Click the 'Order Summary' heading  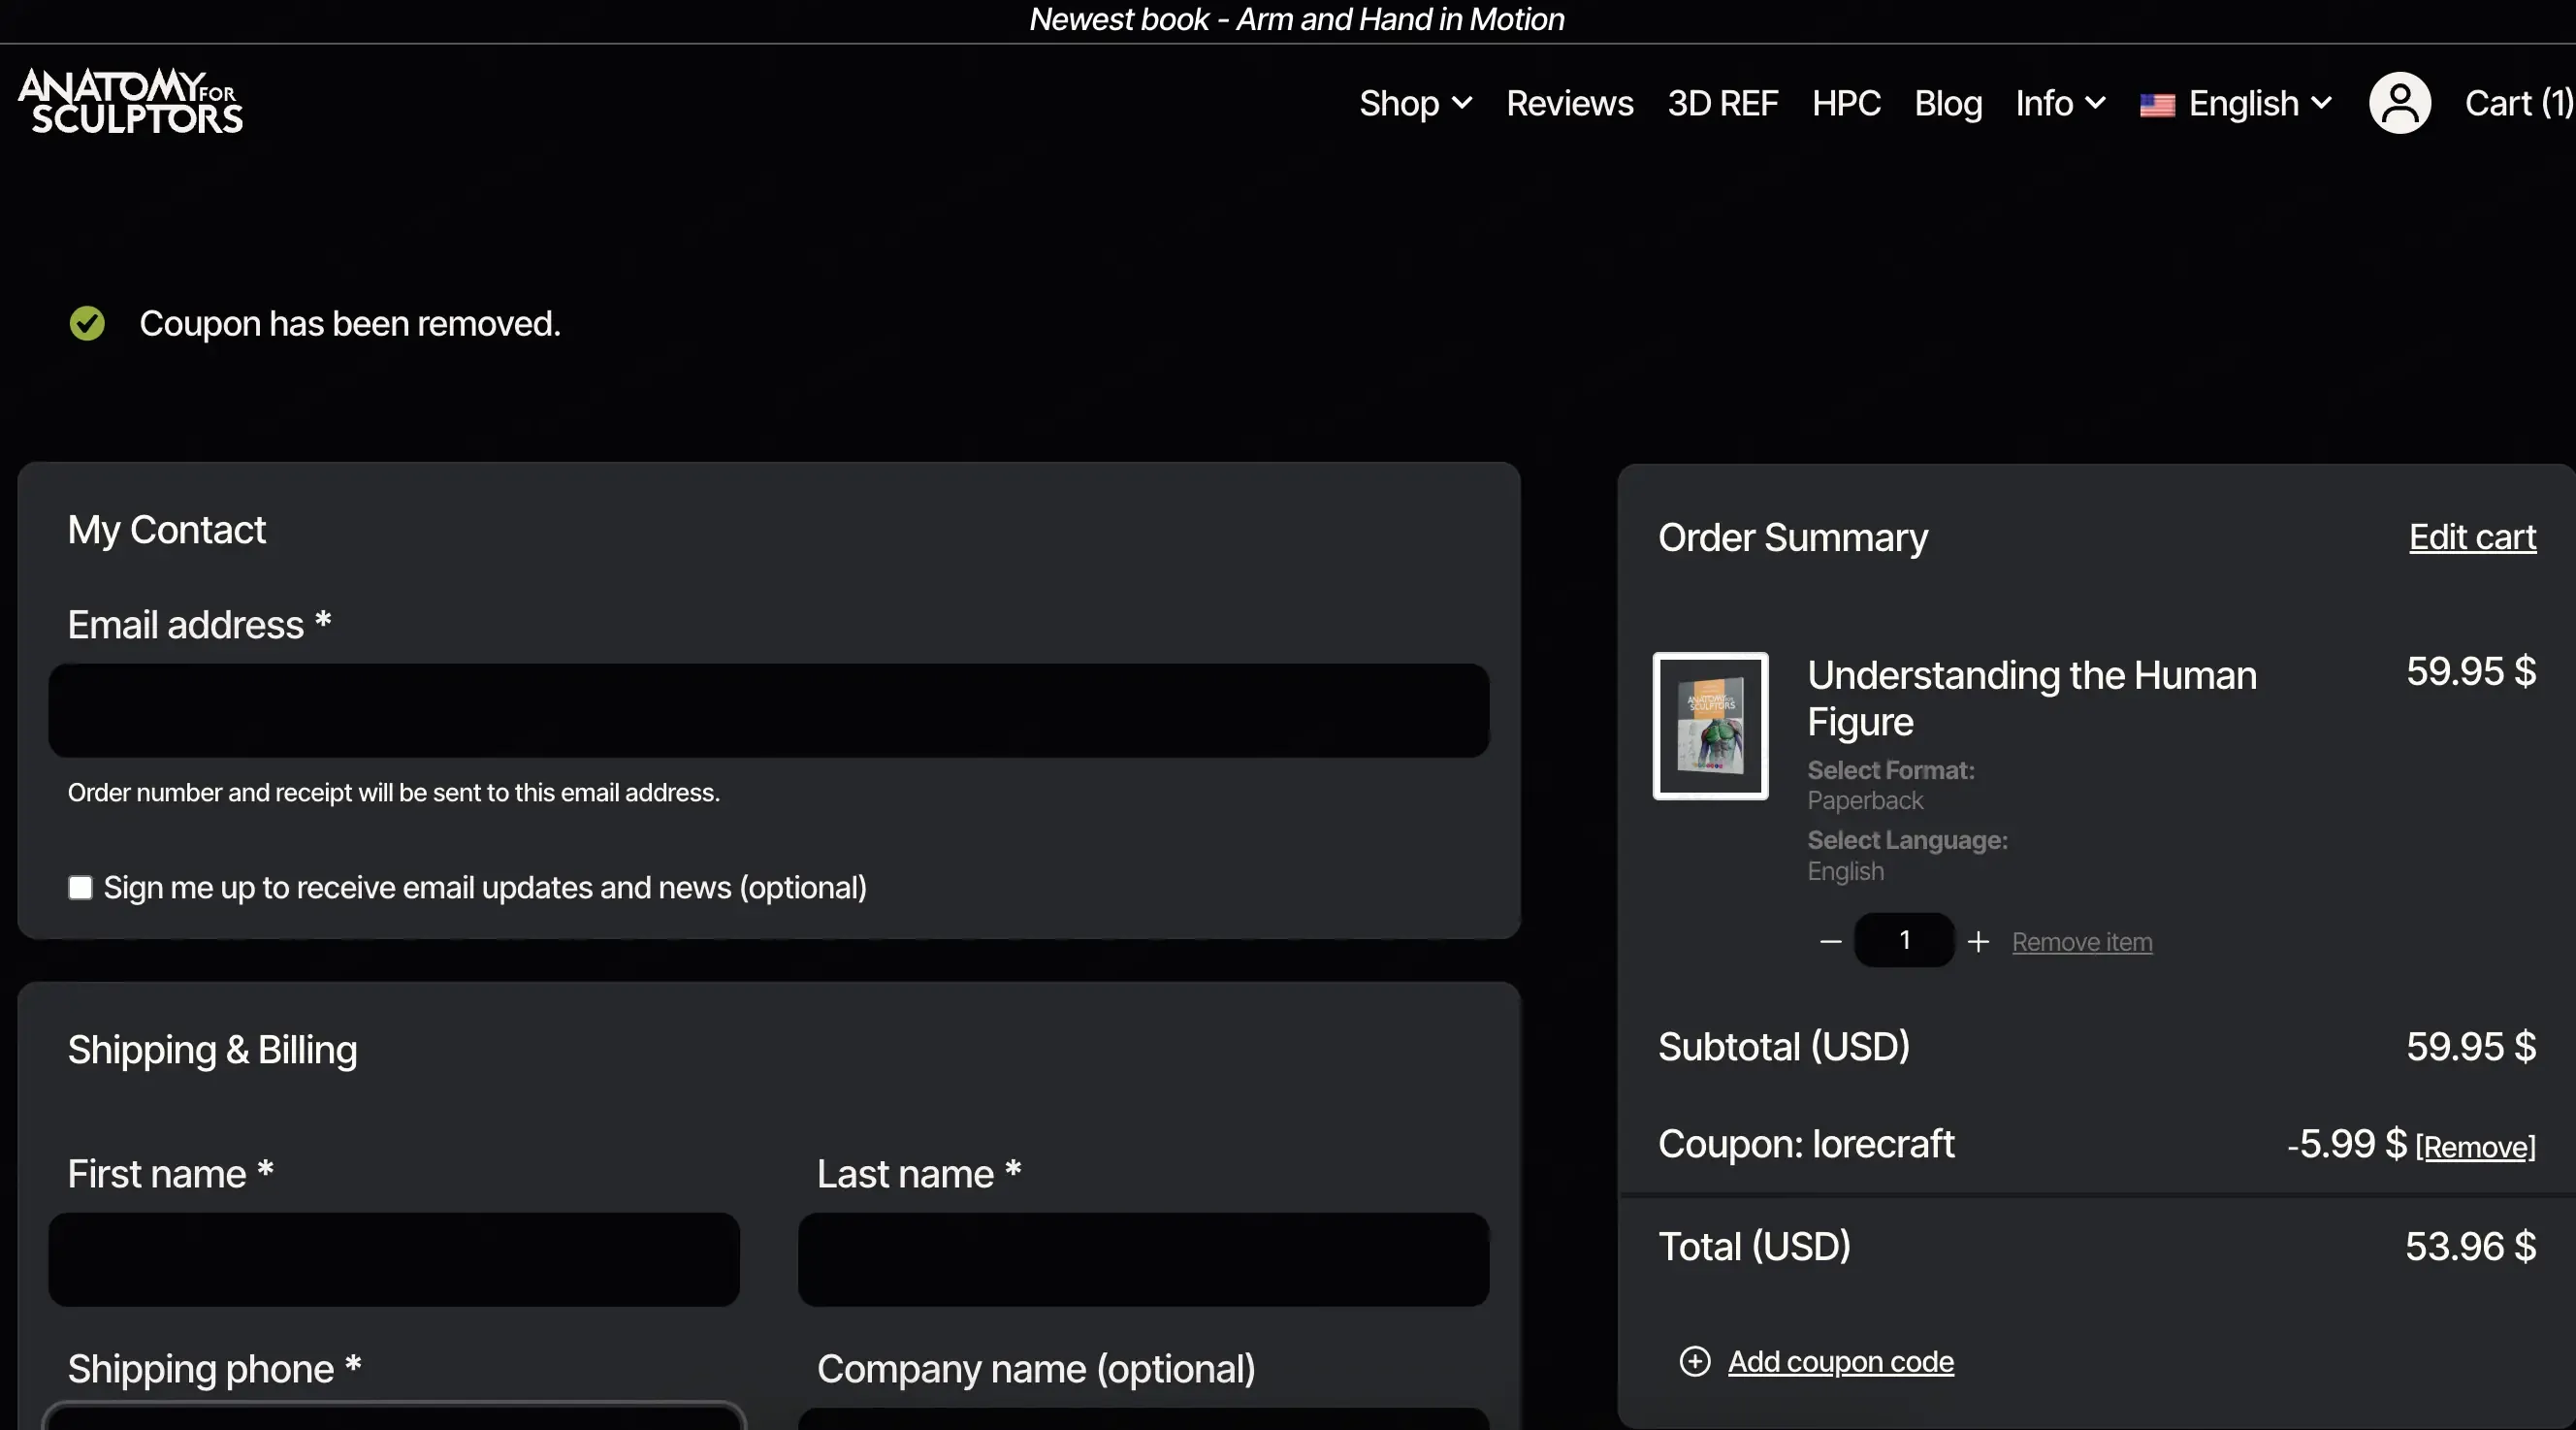point(1793,537)
